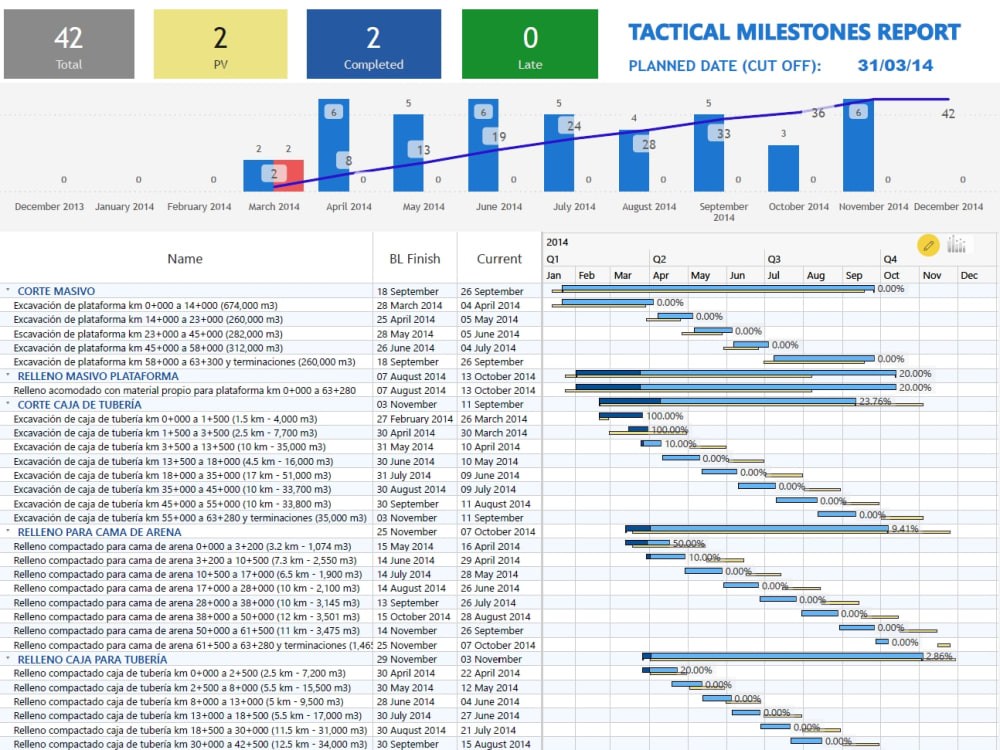Click the blue June 2014 chart bar
1000x750 pixels.
click(483, 145)
